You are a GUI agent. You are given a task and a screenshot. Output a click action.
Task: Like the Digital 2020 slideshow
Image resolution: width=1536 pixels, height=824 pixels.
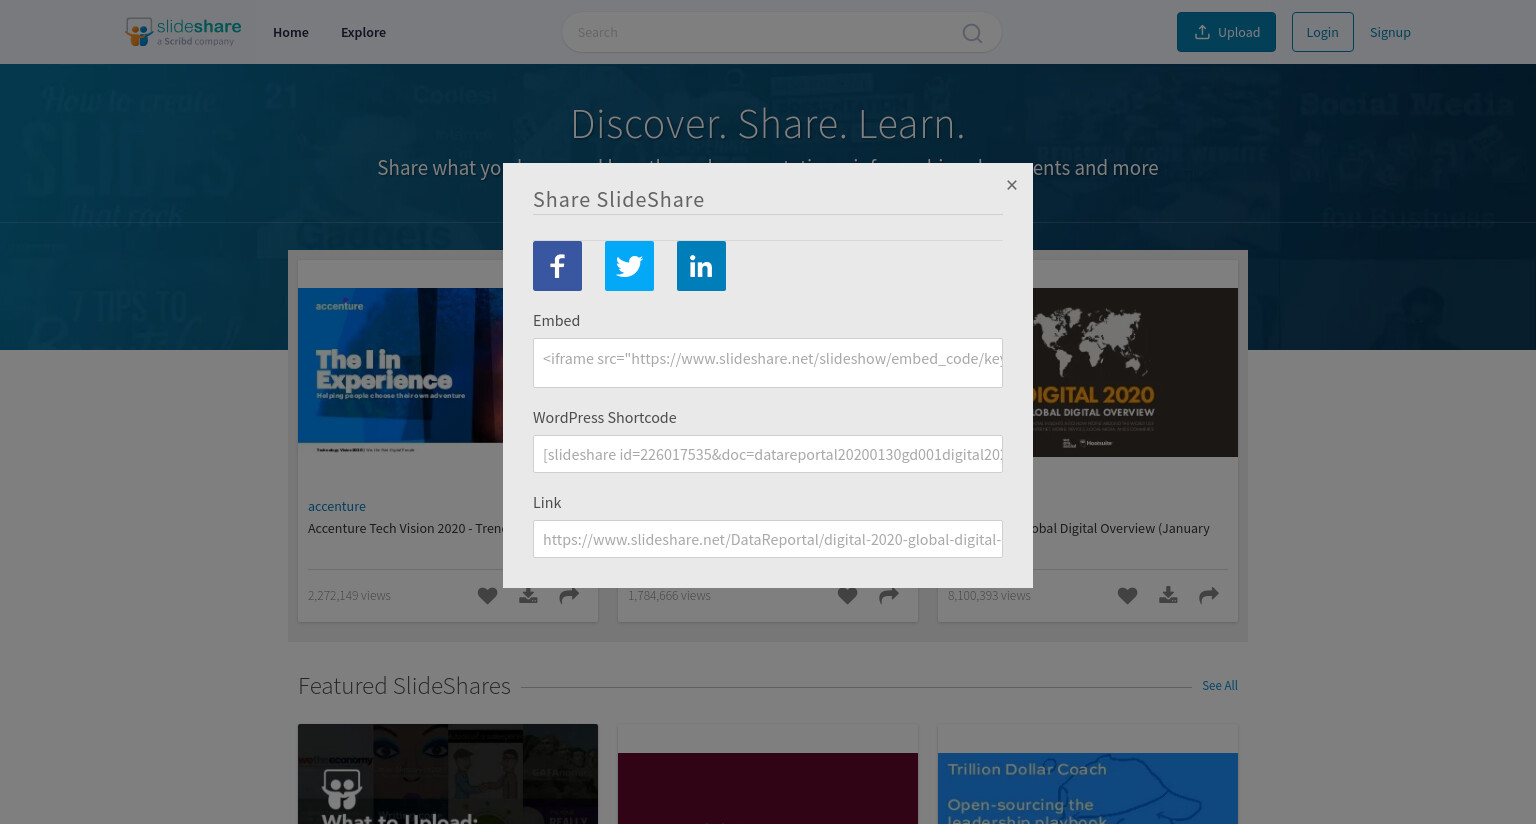1127,595
